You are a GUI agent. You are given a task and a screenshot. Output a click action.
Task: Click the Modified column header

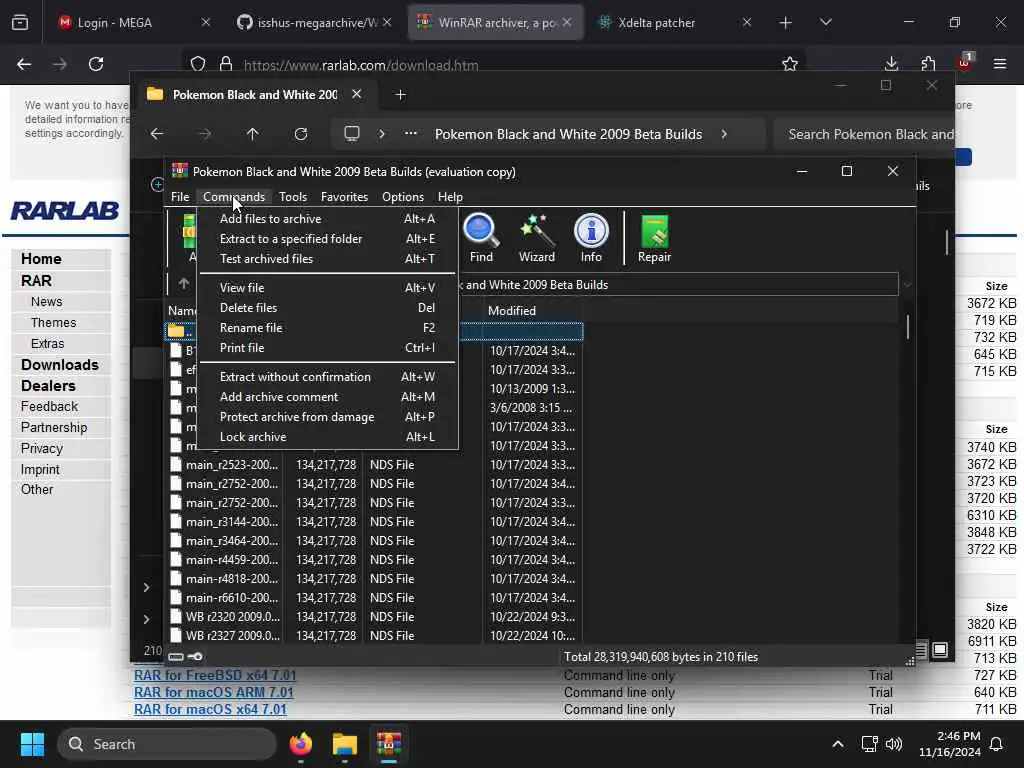[x=532, y=311]
